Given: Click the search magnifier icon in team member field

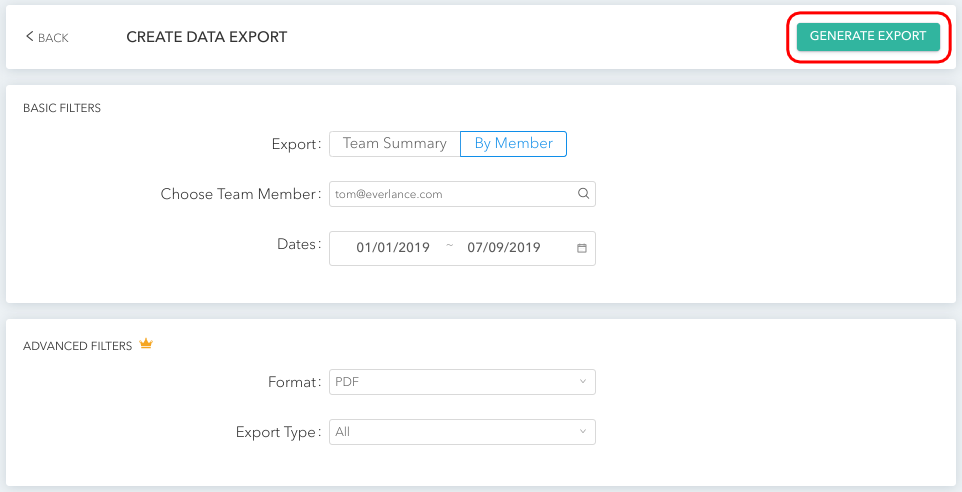Looking at the screenshot, I should click(583, 194).
